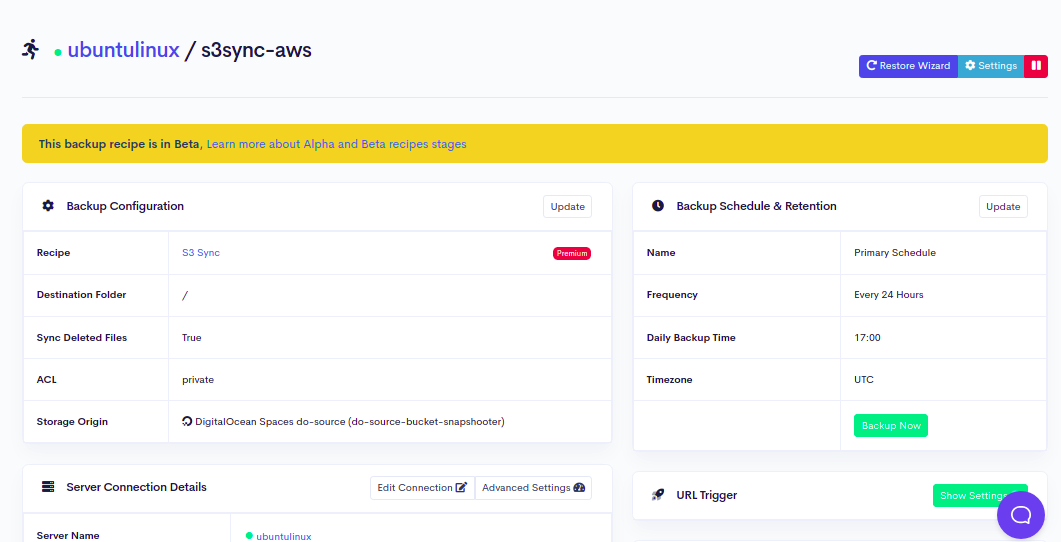
Task: Click the Storage Origin label
Action: tap(72, 422)
